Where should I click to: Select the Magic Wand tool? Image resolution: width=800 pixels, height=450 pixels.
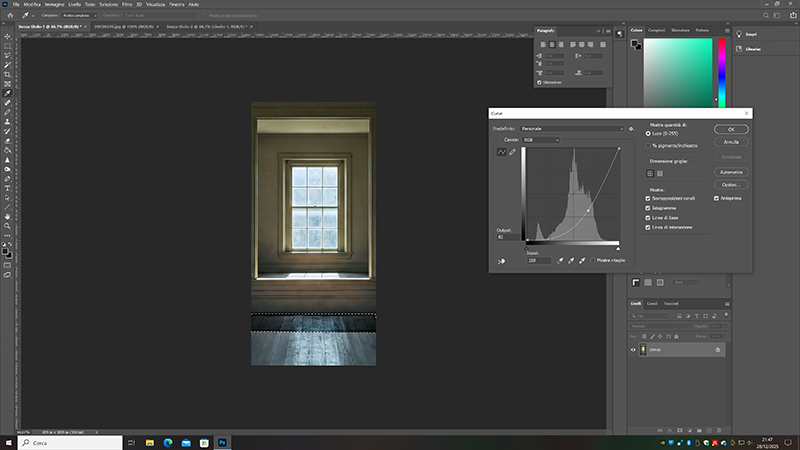7,65
